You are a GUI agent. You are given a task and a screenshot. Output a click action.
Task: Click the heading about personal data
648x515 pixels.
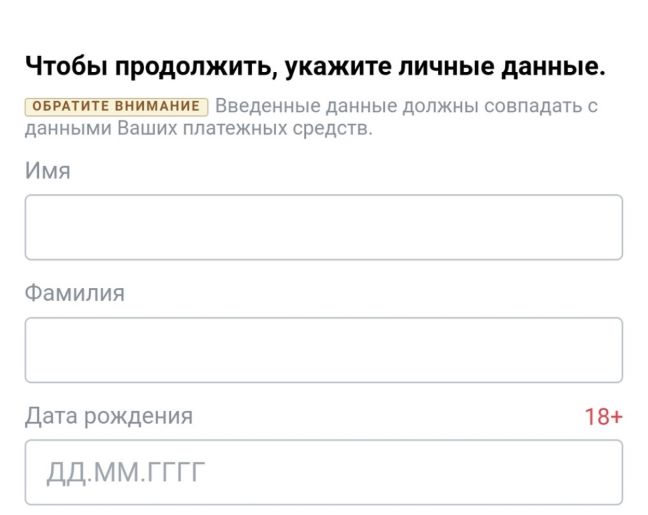point(315,68)
